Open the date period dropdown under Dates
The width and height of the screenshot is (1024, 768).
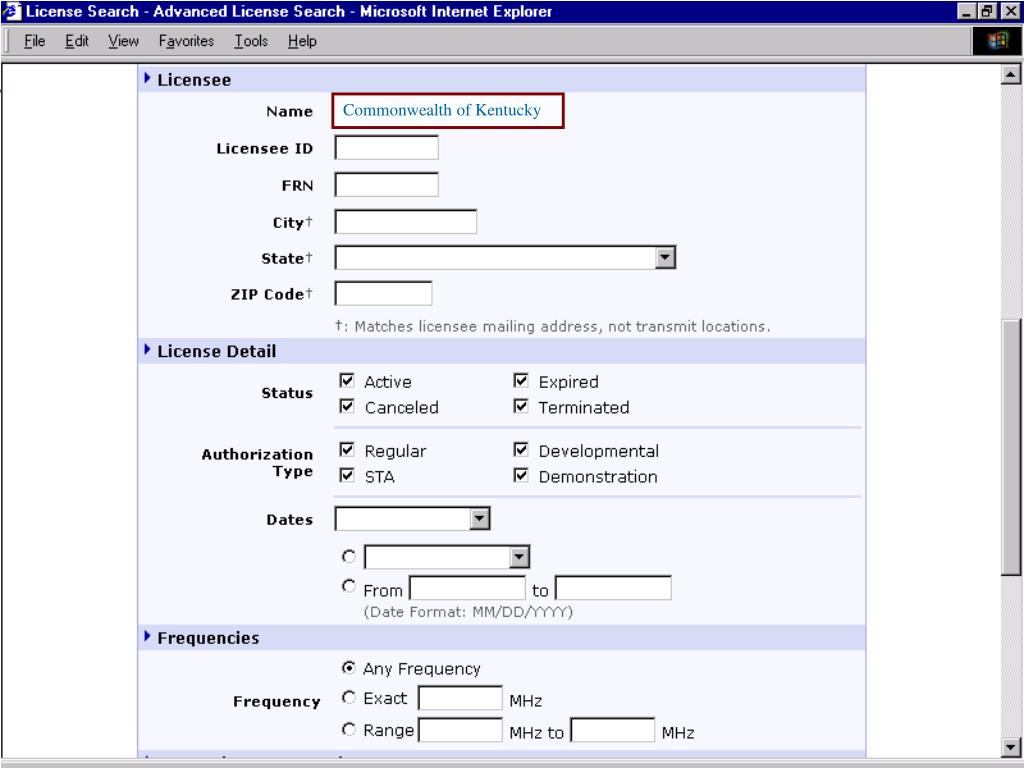519,557
